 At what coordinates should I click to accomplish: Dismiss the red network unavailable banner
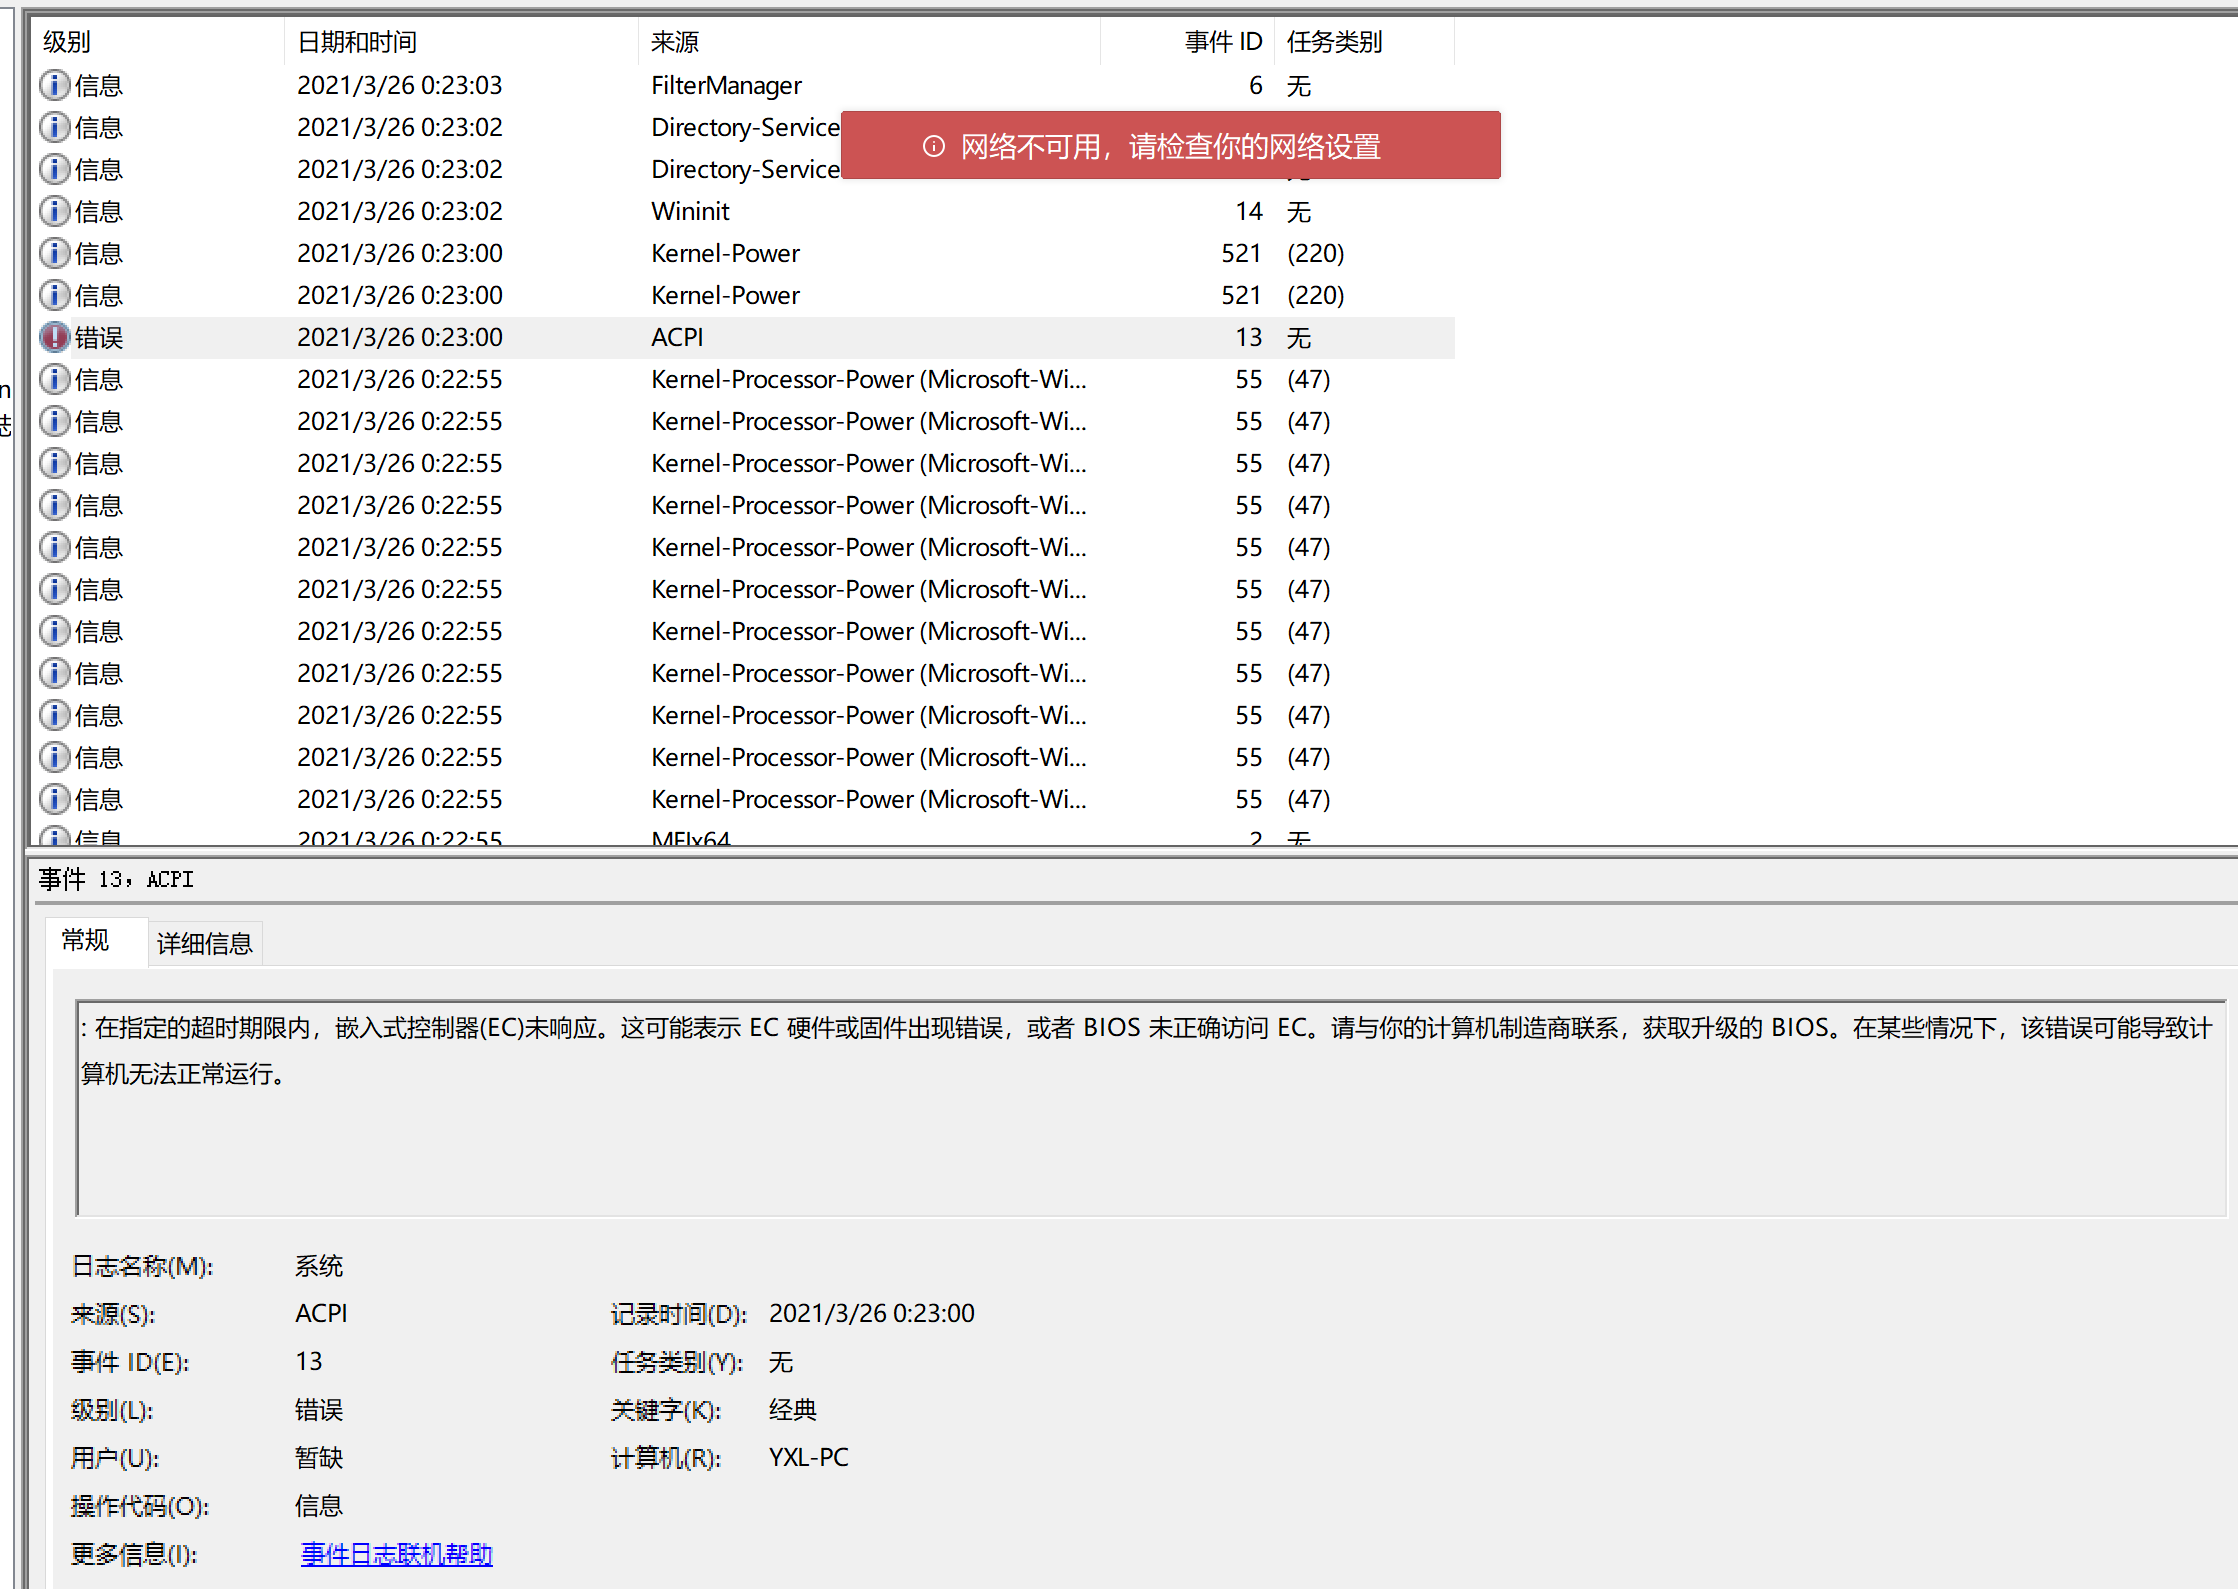pos(1170,146)
